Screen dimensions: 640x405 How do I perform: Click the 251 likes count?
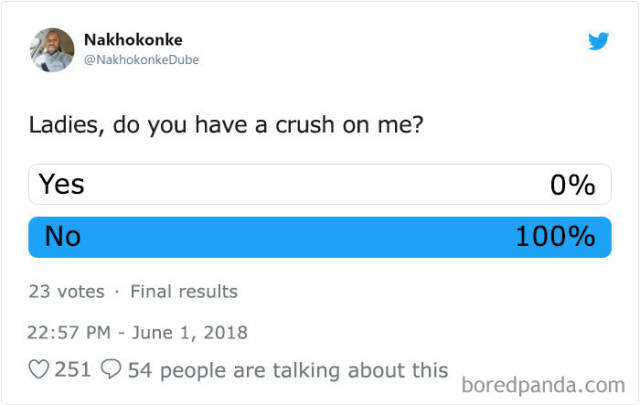coord(73,371)
